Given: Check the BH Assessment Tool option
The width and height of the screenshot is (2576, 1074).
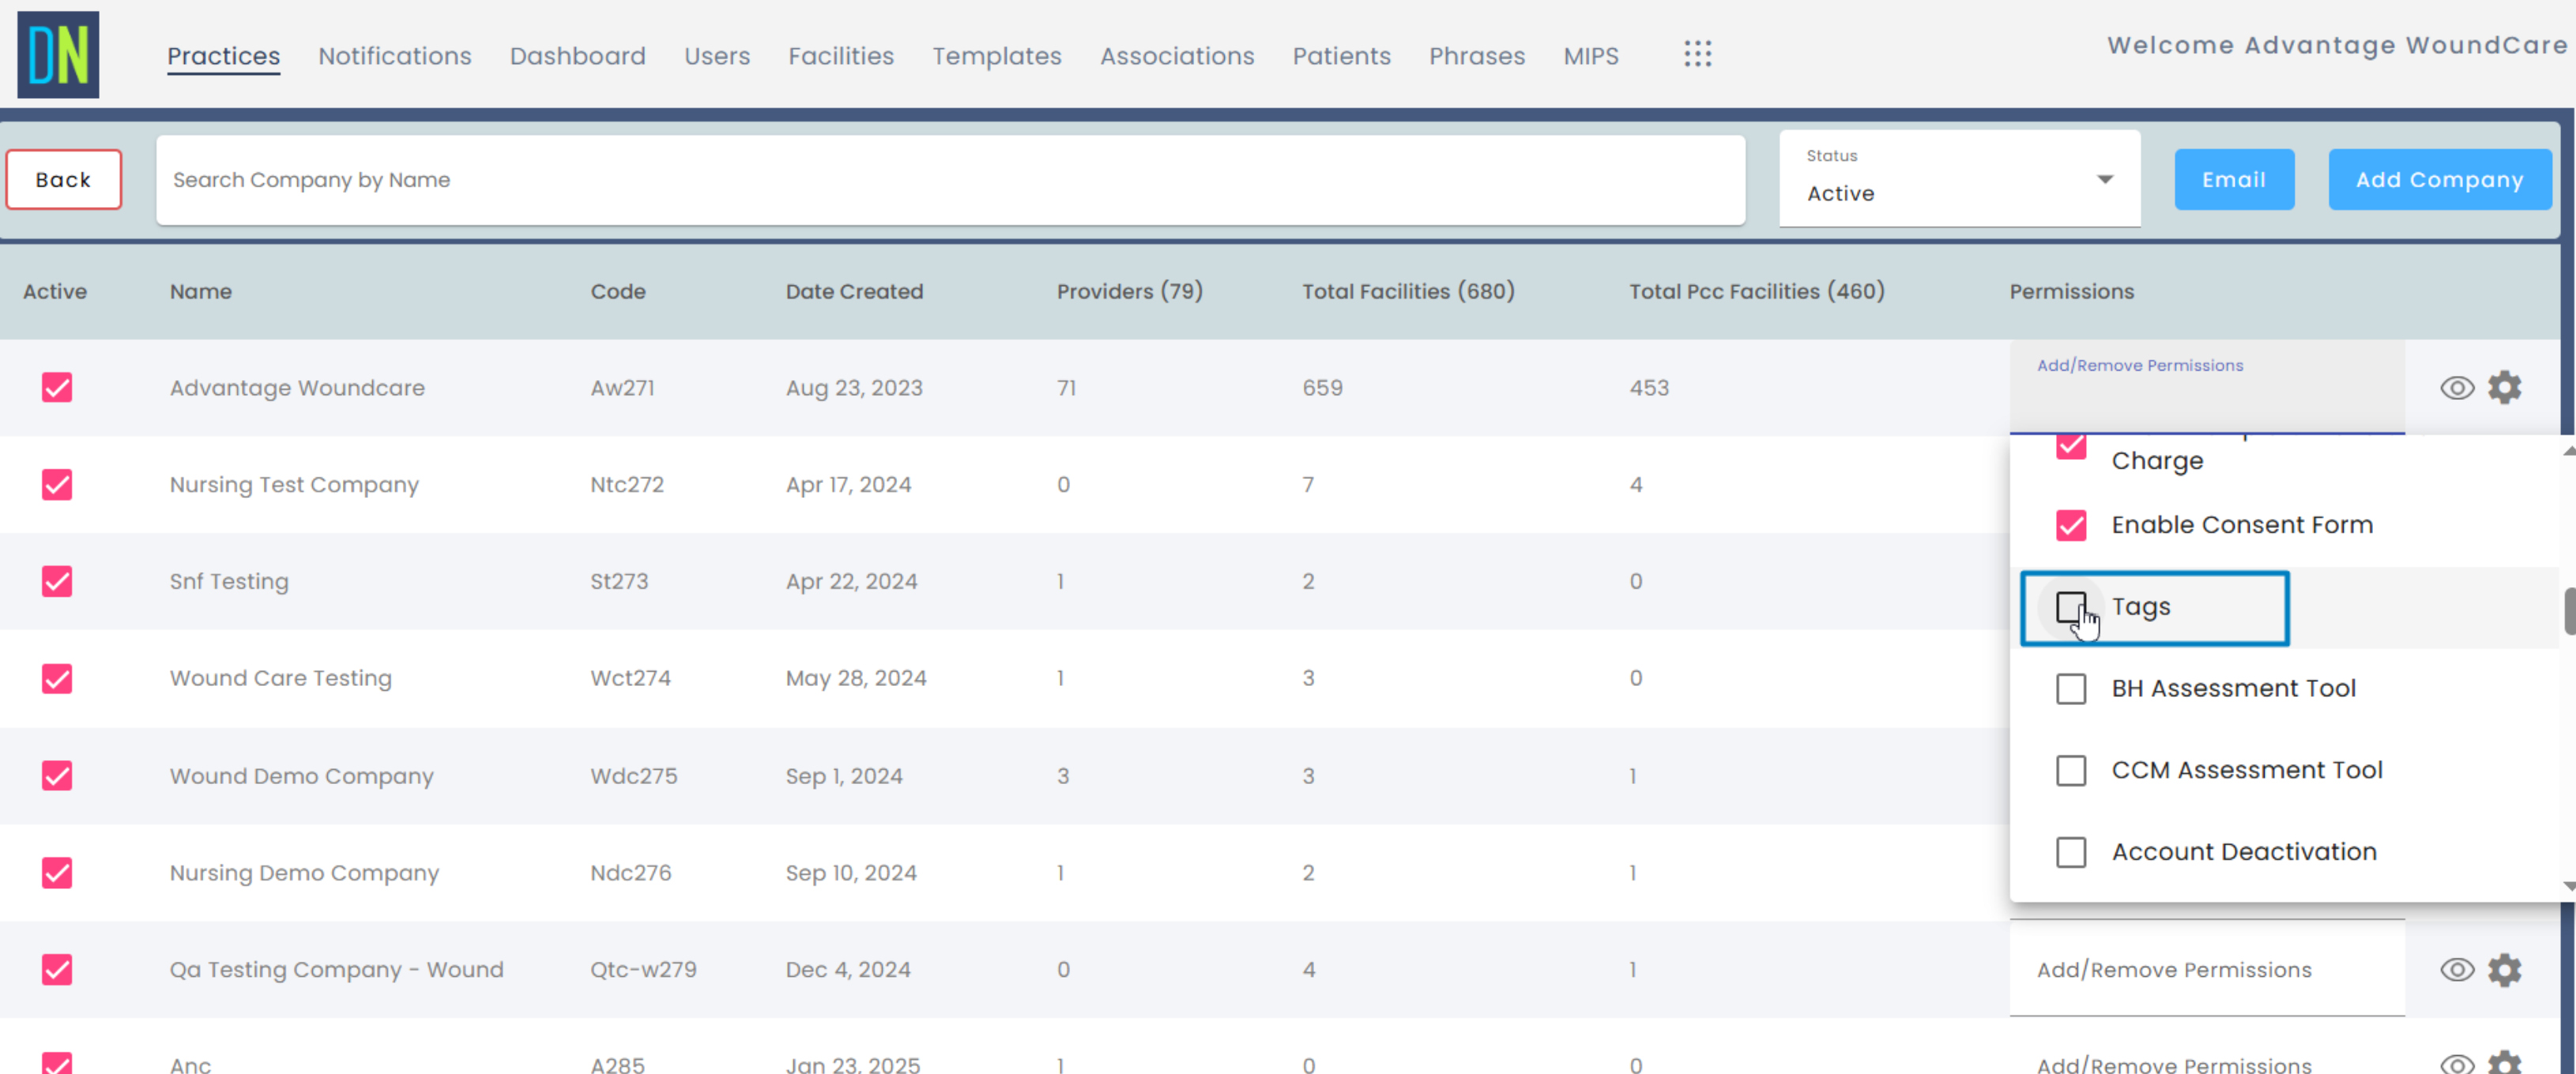Looking at the screenshot, I should (x=2070, y=688).
